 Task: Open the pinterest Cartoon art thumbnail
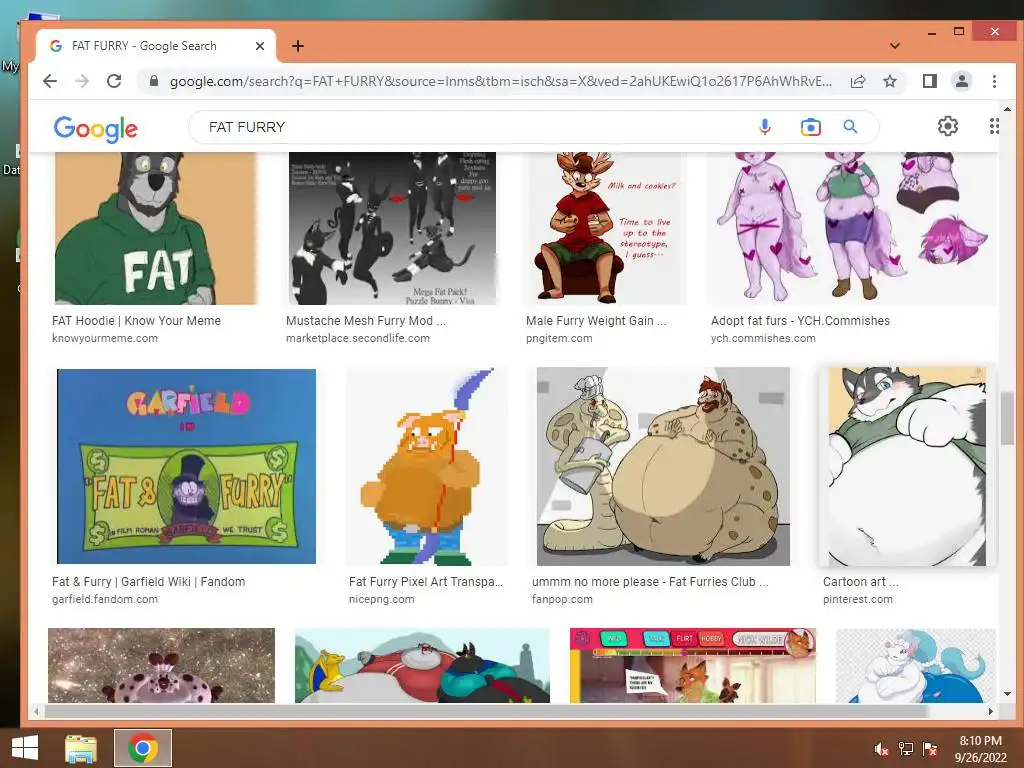907,466
